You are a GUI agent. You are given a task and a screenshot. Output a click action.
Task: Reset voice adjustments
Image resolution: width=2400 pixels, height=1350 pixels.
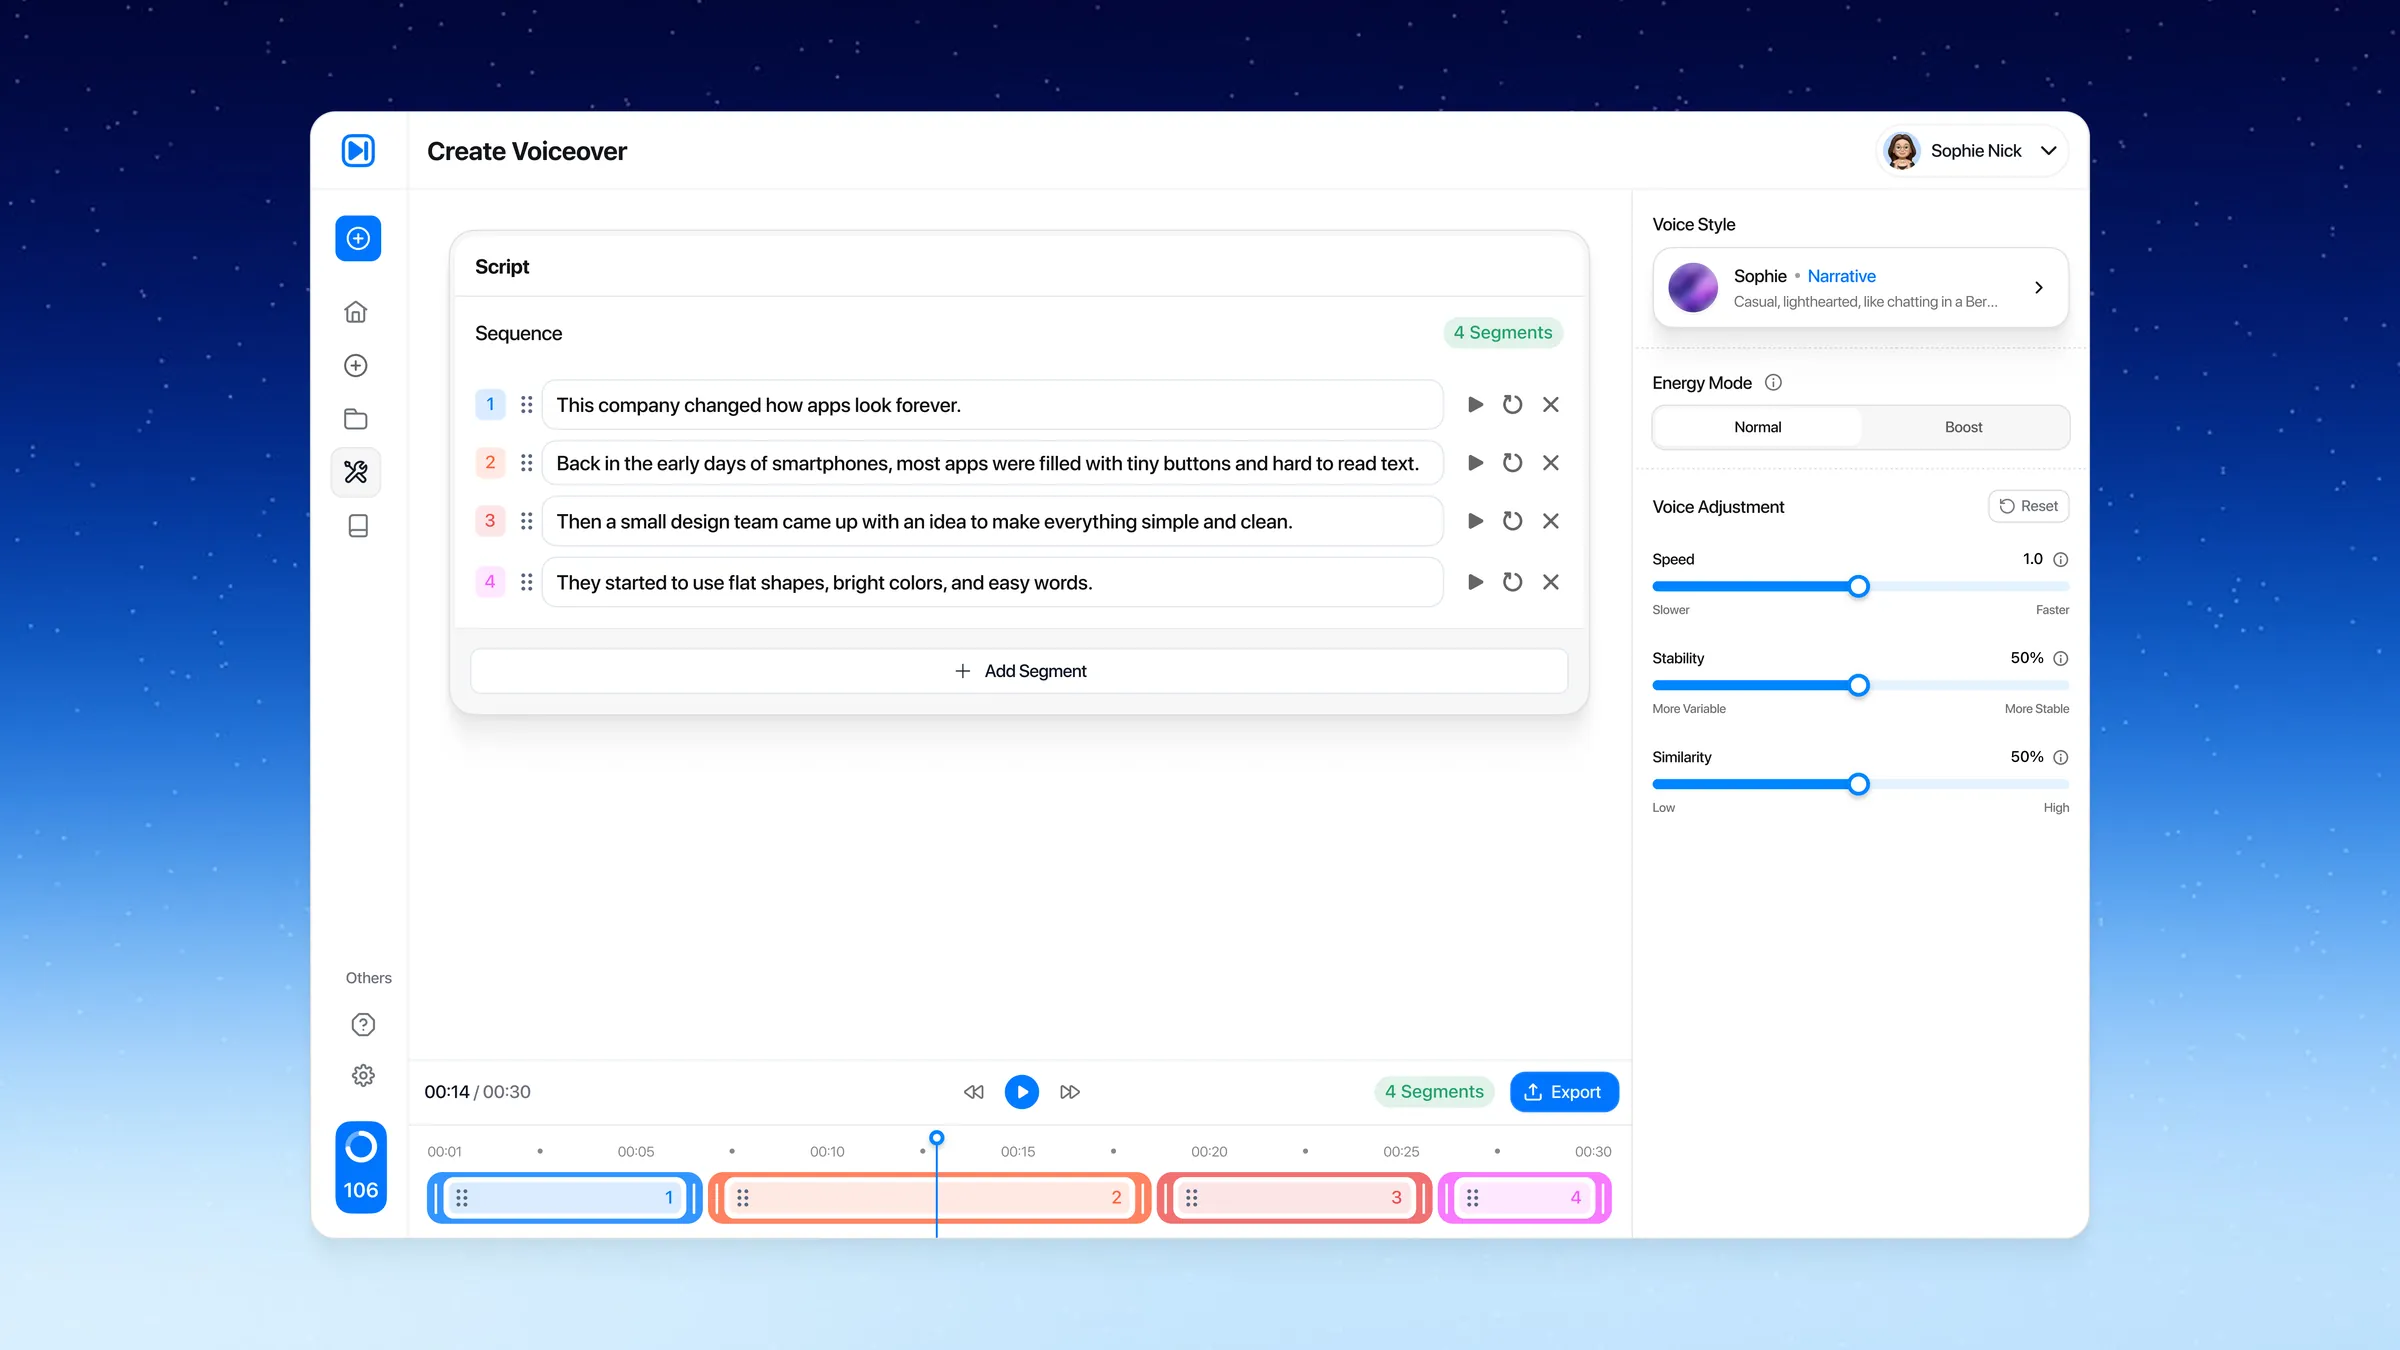coord(2028,507)
